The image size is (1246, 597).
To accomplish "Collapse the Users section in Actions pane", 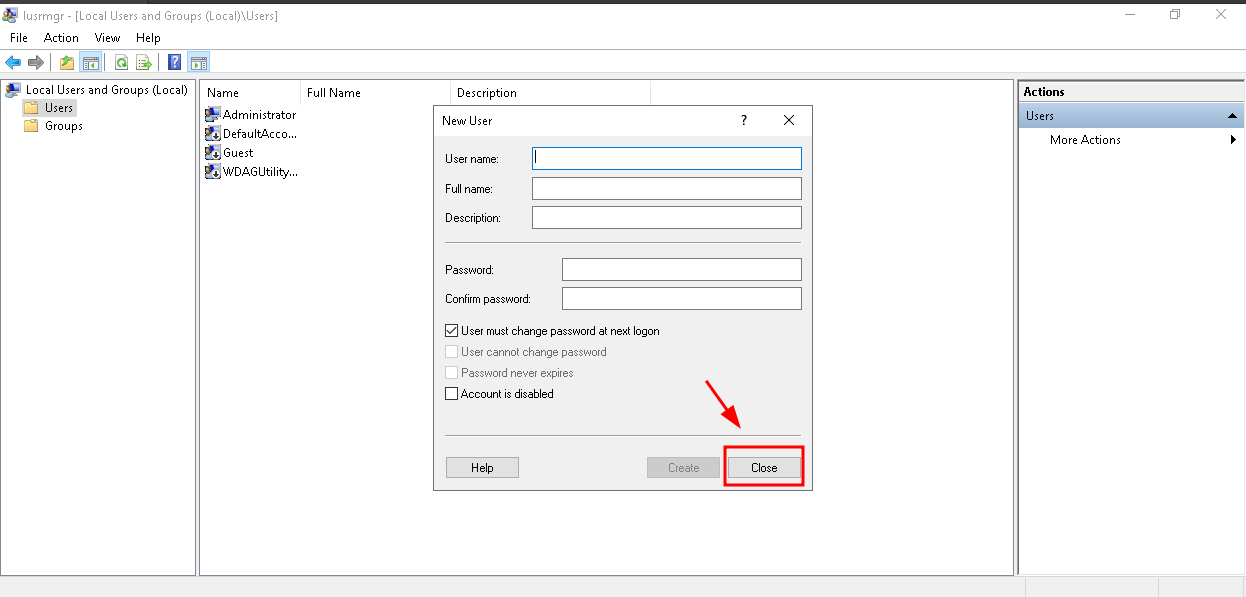I will 1233,116.
